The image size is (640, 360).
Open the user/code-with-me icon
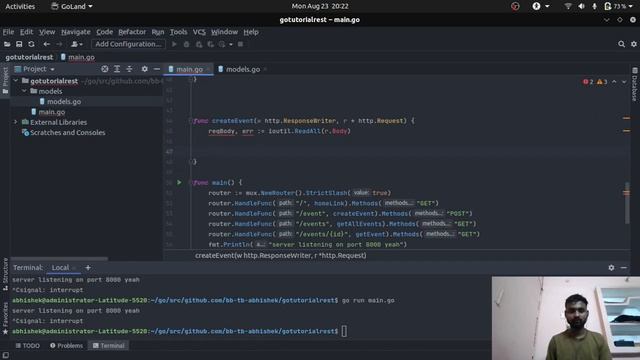tap(76, 44)
